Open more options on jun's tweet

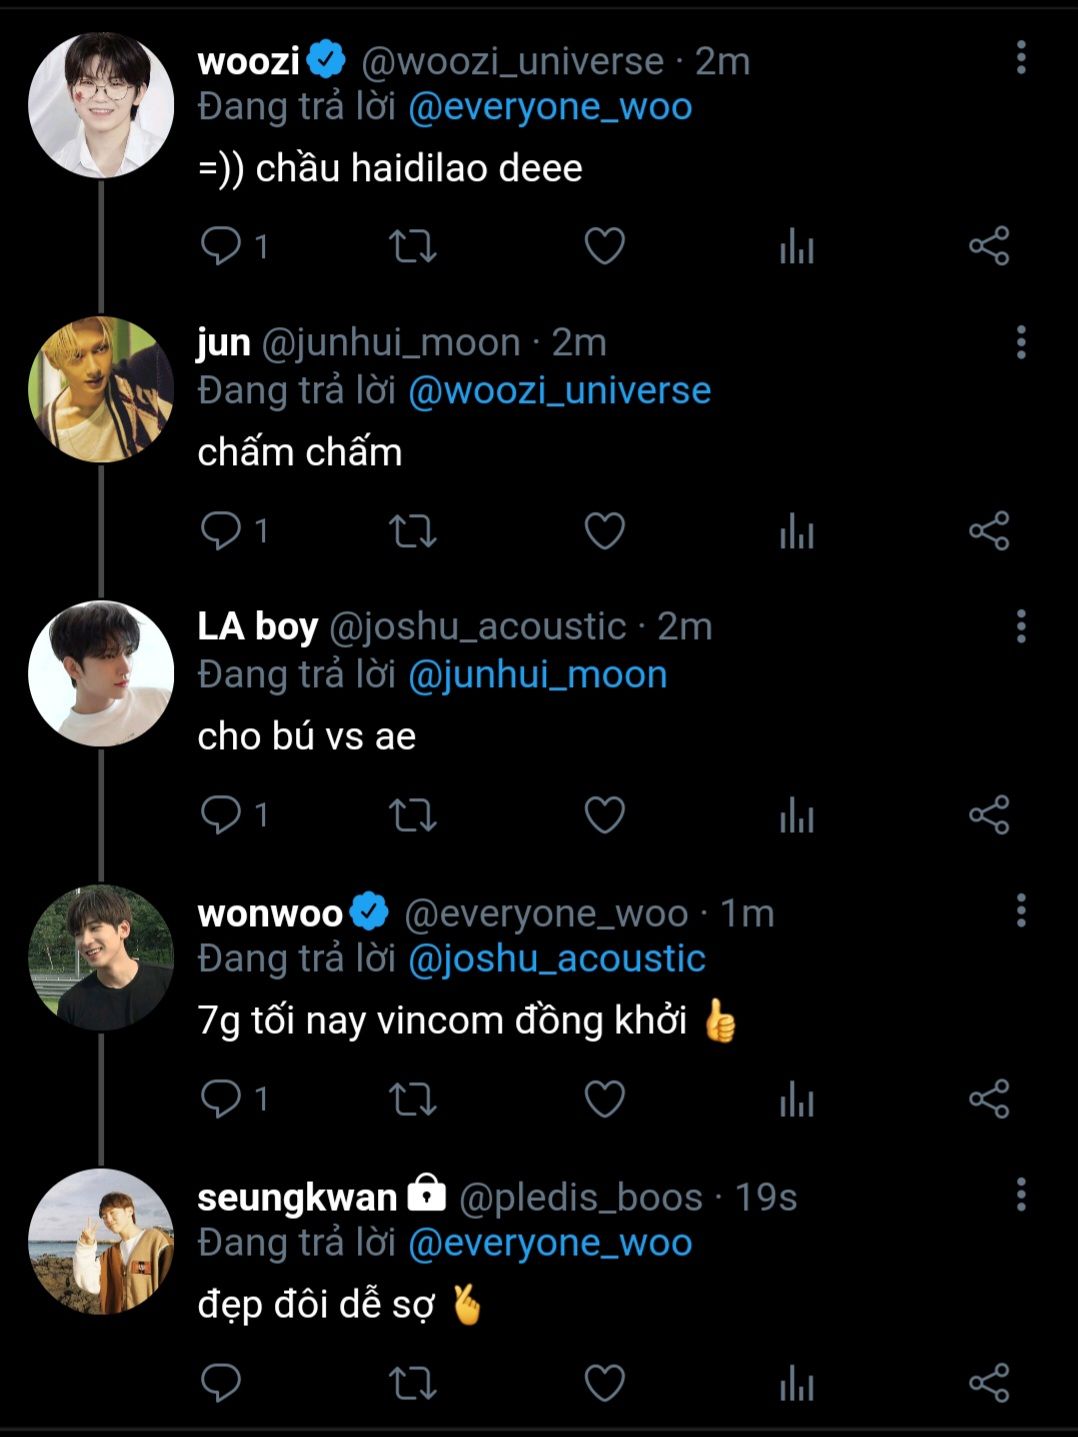(x=1021, y=342)
